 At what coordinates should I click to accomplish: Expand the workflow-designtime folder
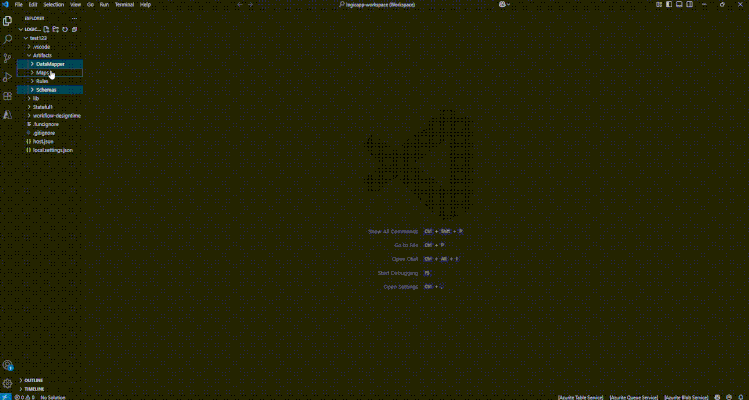(50, 116)
